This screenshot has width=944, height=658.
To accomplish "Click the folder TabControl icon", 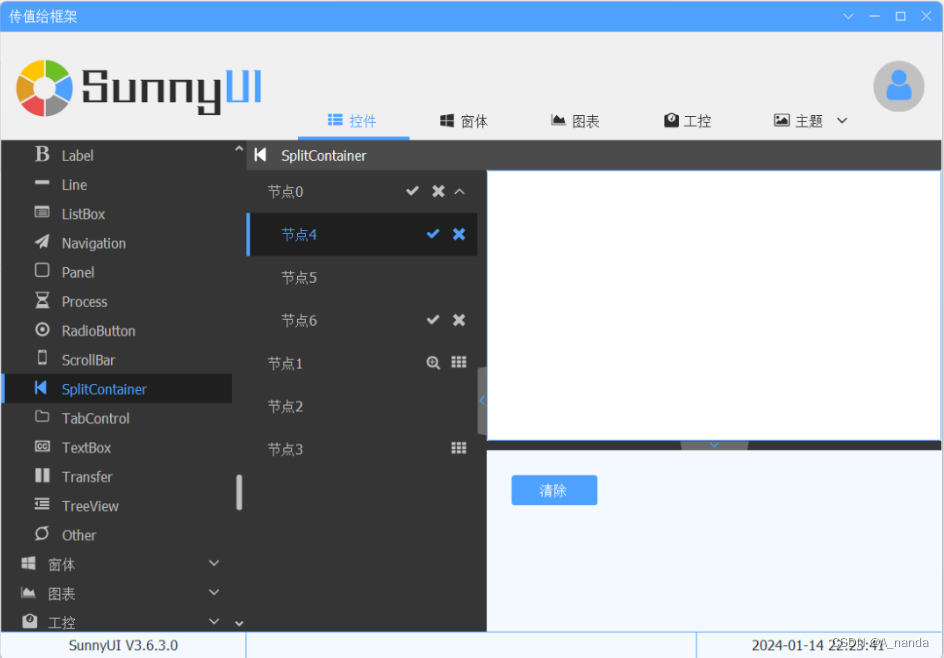I will [42, 417].
